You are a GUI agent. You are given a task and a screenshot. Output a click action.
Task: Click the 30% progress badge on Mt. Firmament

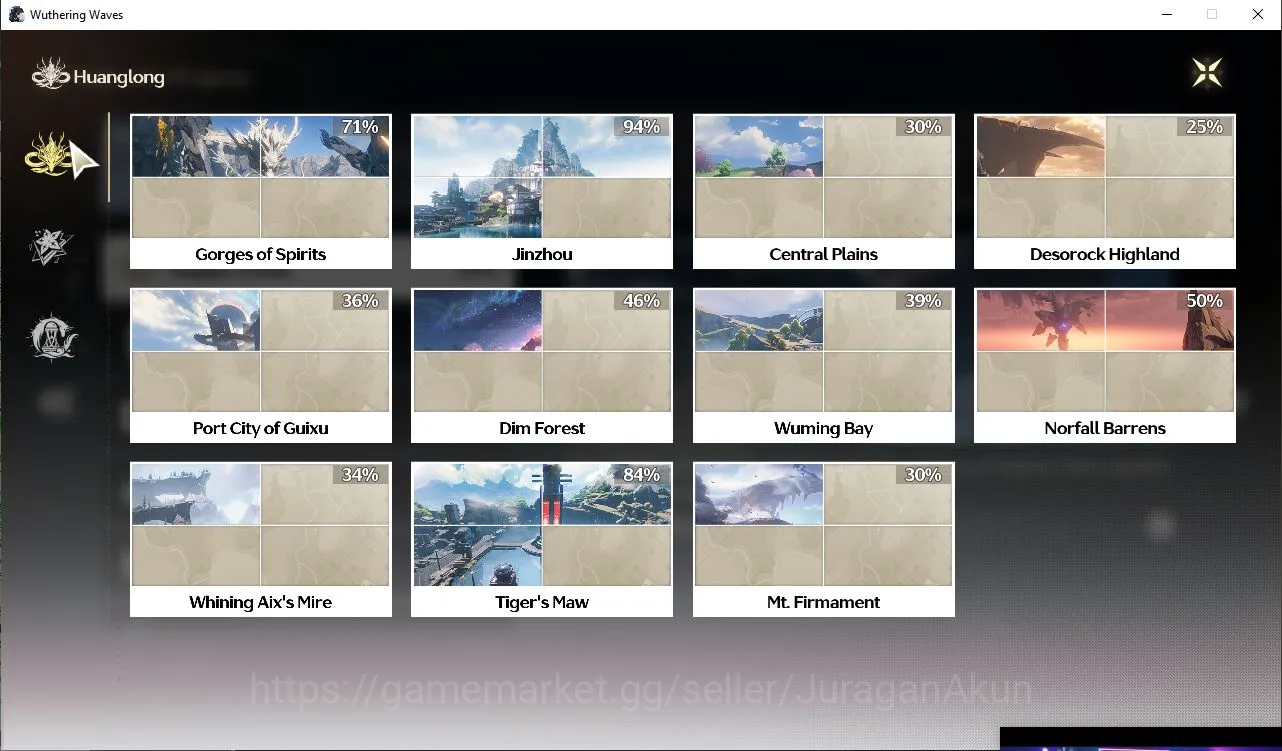(923, 475)
